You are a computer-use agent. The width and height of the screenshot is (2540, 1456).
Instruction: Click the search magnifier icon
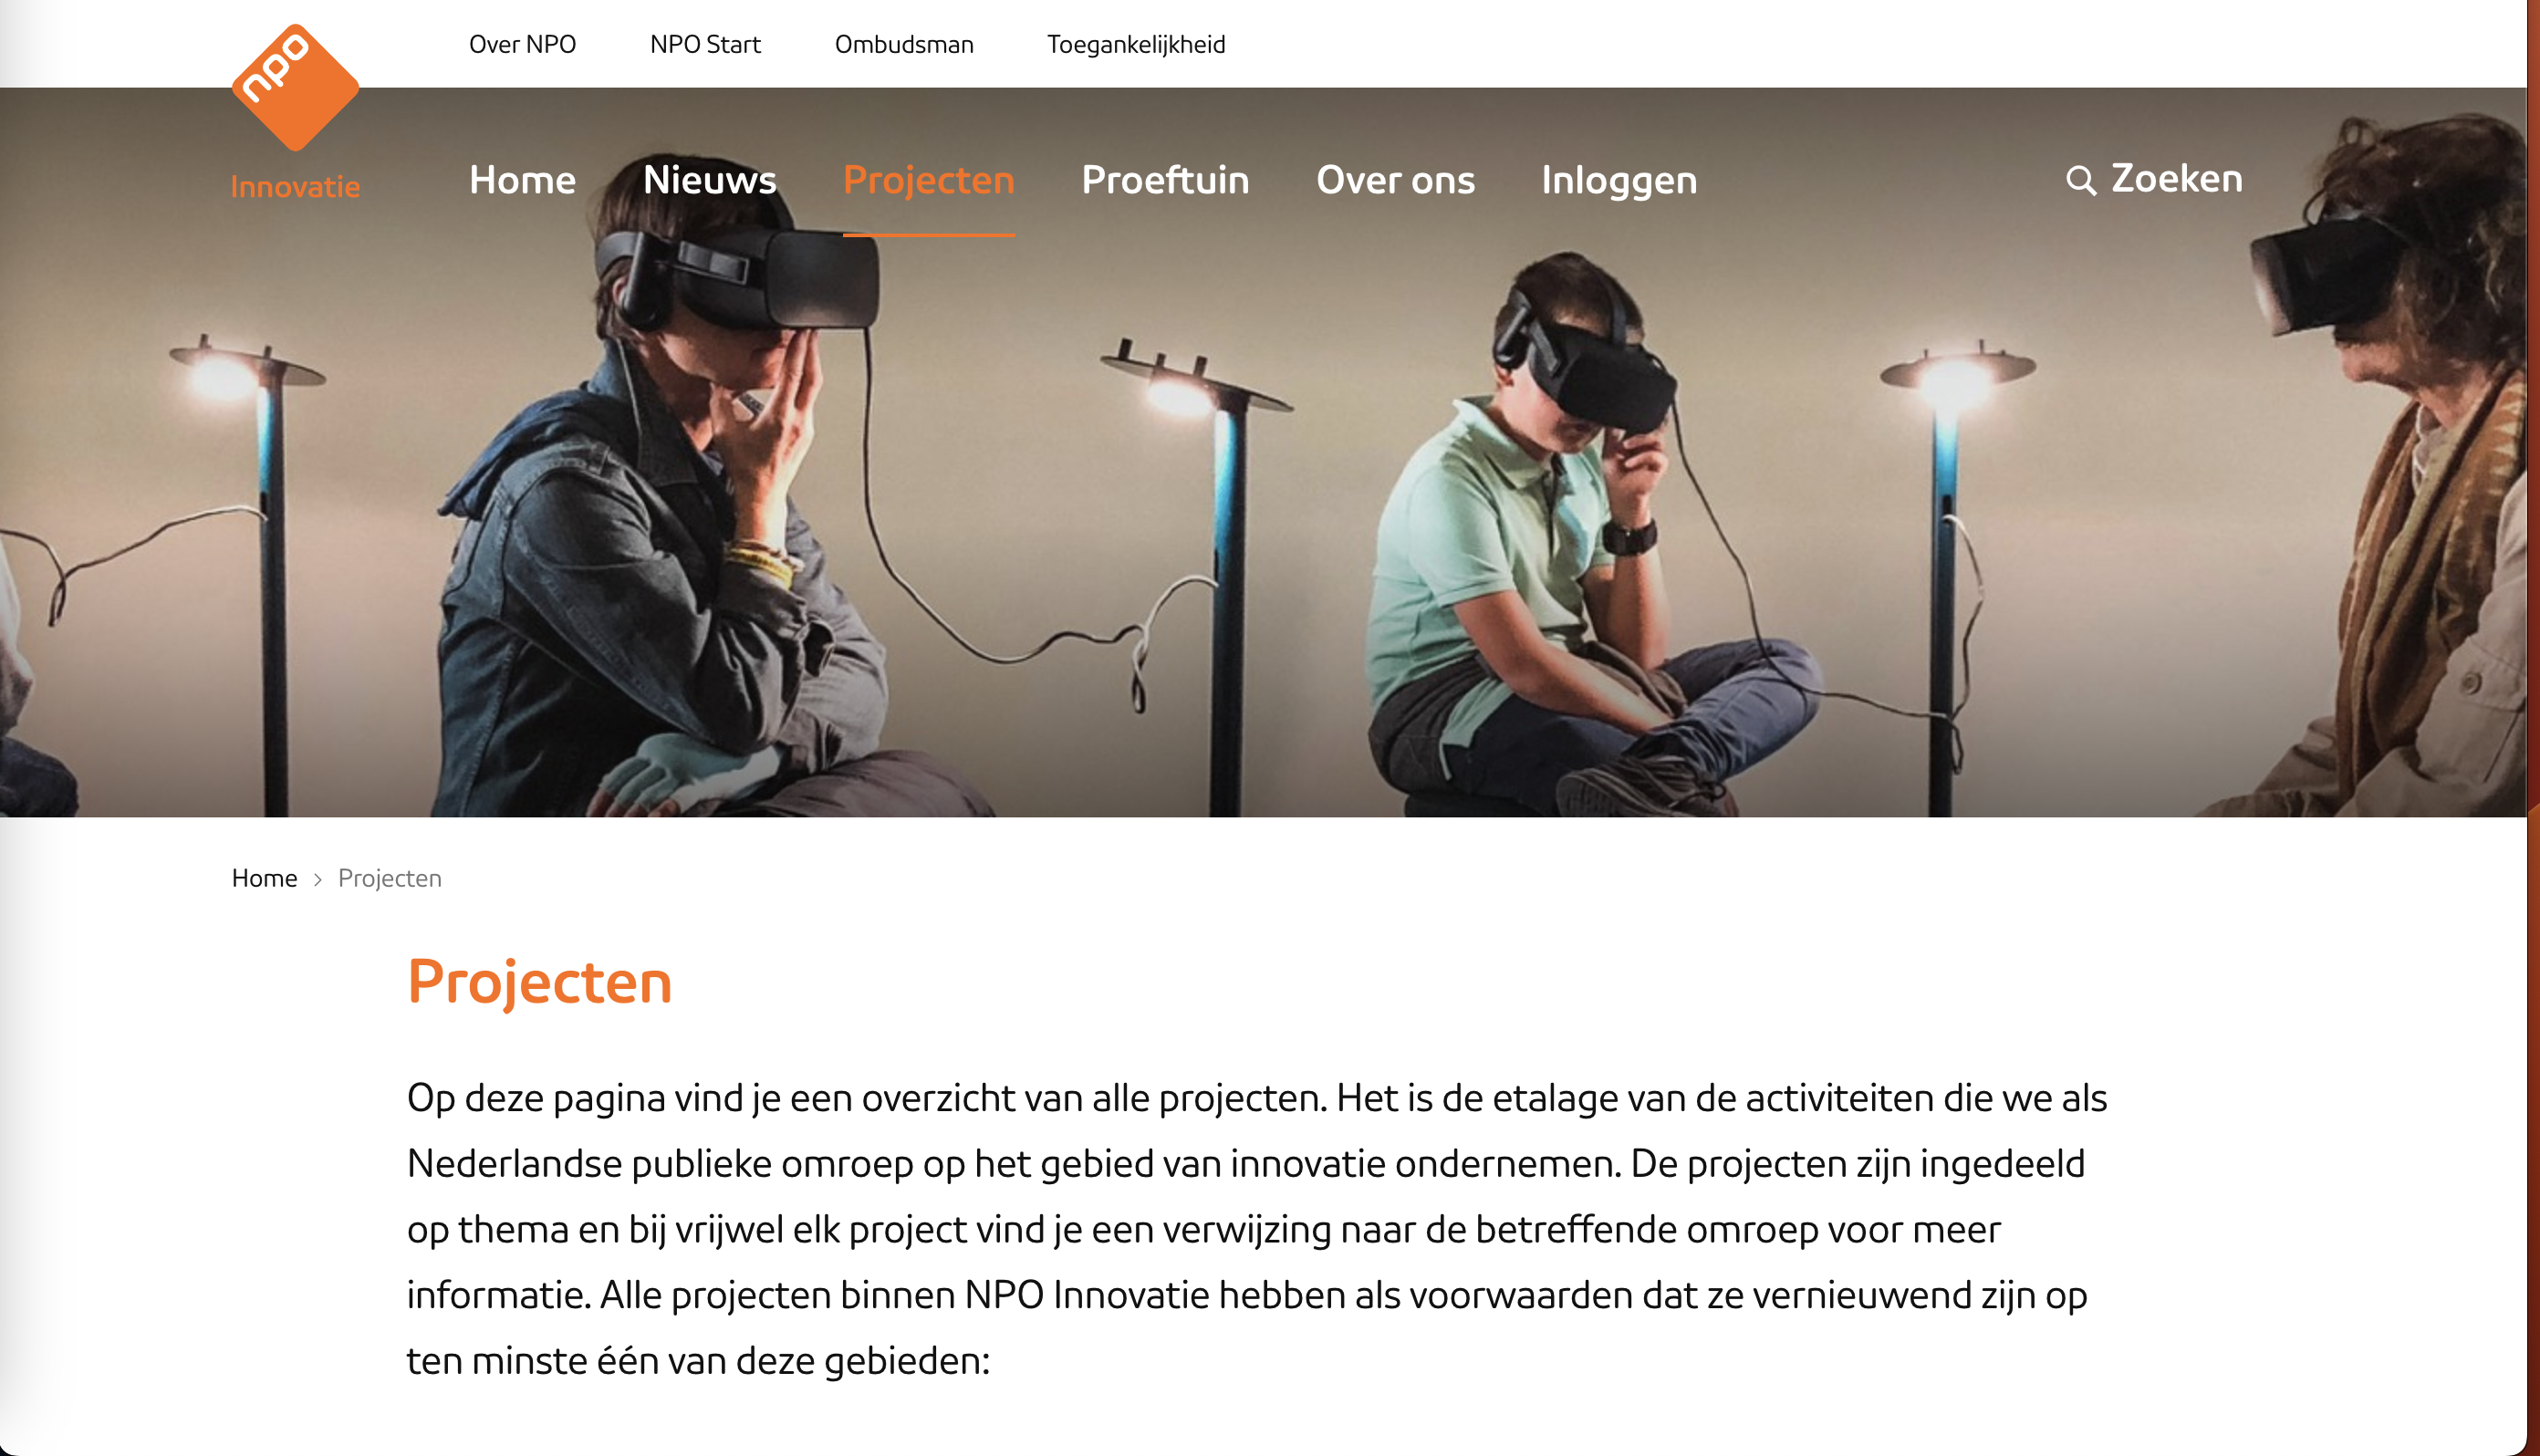point(2081,181)
